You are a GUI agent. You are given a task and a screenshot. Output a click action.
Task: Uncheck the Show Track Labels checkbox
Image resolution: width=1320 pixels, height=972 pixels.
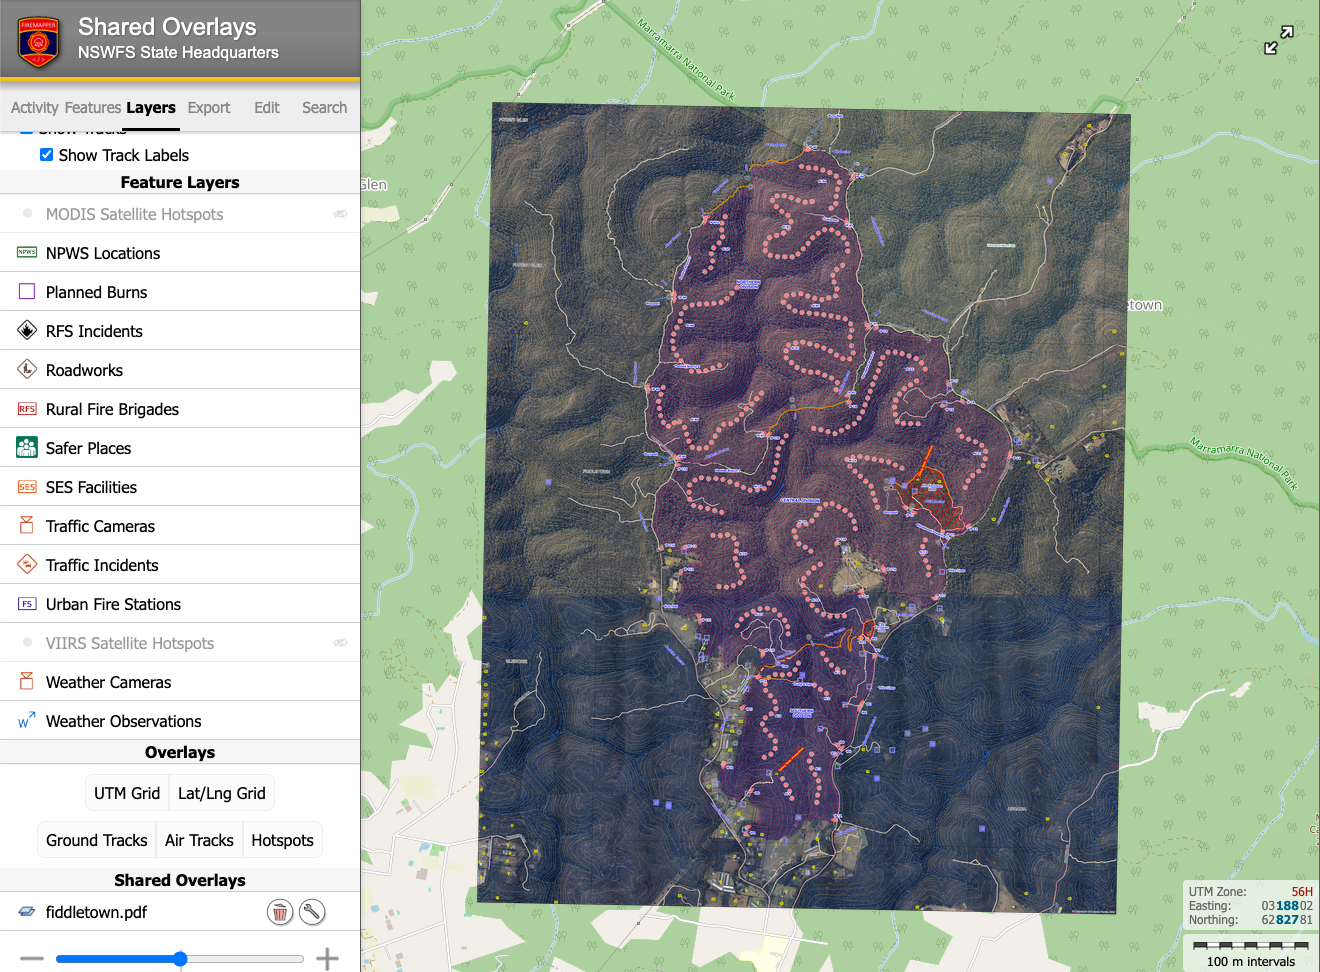pyautogui.click(x=46, y=155)
